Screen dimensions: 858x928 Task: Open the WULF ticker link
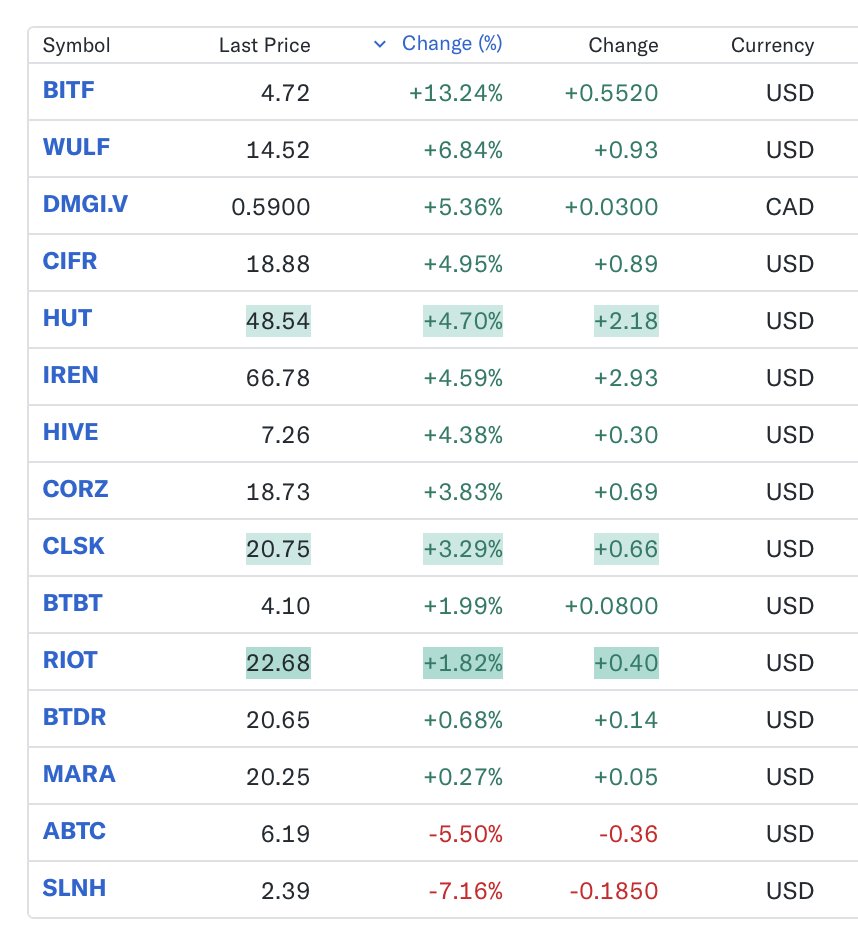coord(76,148)
